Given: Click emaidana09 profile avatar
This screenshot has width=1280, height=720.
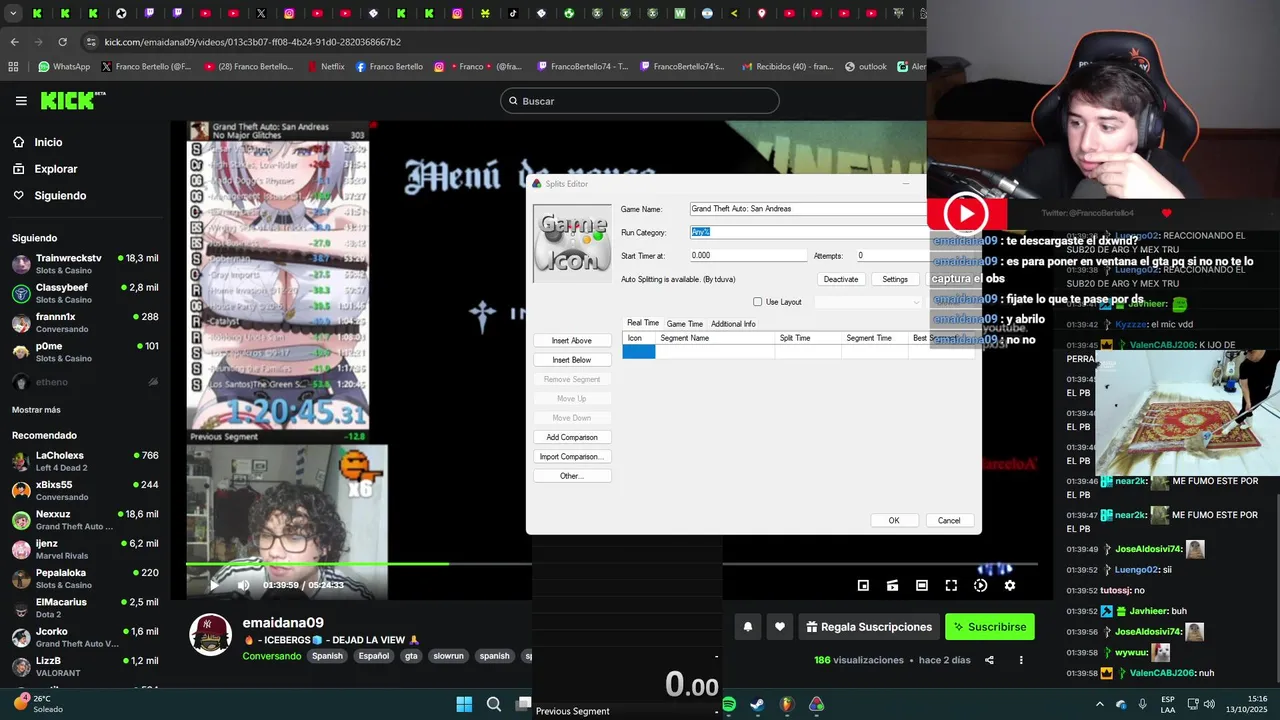Looking at the screenshot, I should point(211,635).
